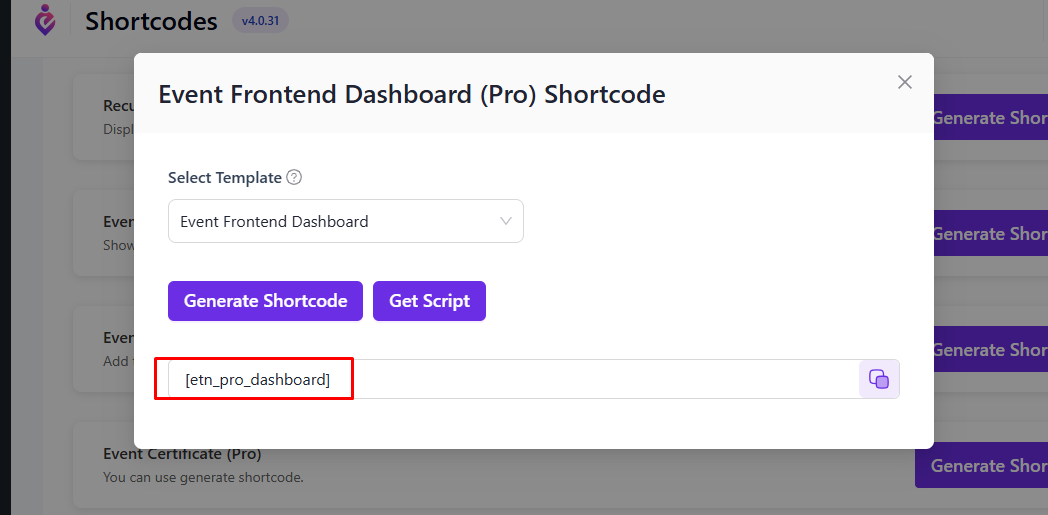1048x515 pixels.
Task: Click the Eventin logo icon
Action: pos(45,20)
